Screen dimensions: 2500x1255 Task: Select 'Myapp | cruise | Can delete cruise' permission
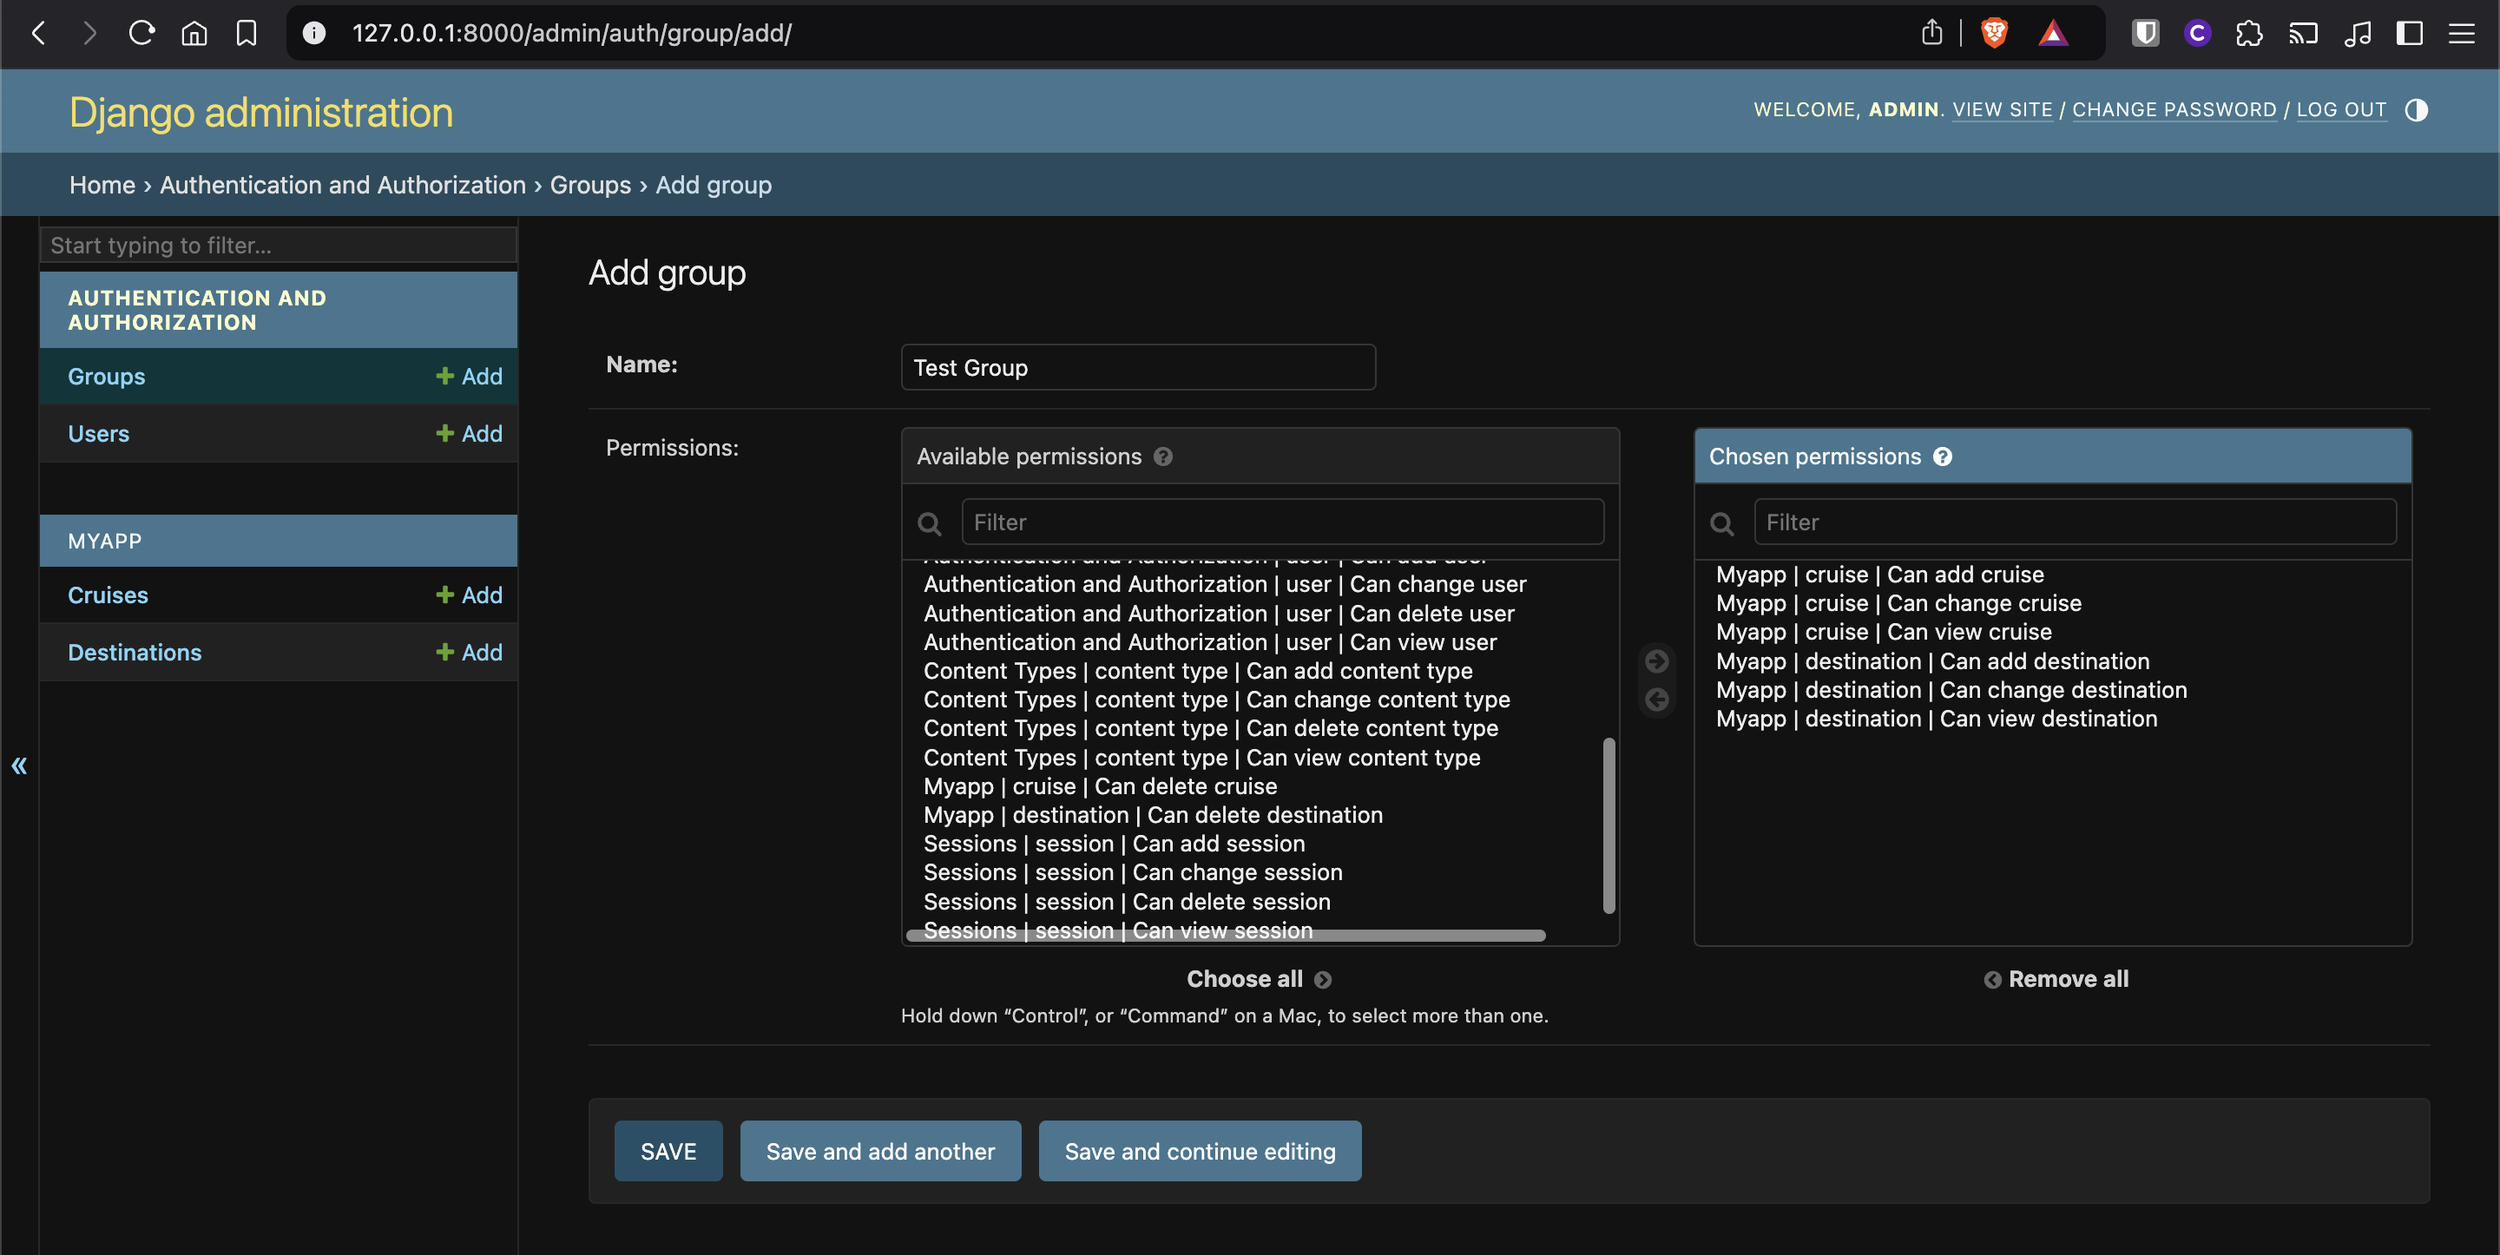[1100, 787]
